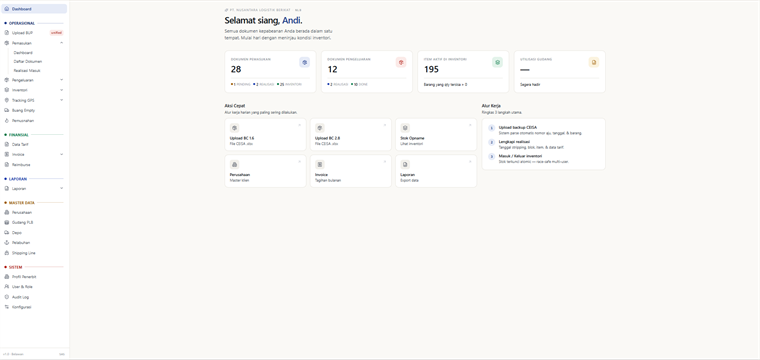Click the home icon beside the highlighted Dashboard item

point(7,9)
